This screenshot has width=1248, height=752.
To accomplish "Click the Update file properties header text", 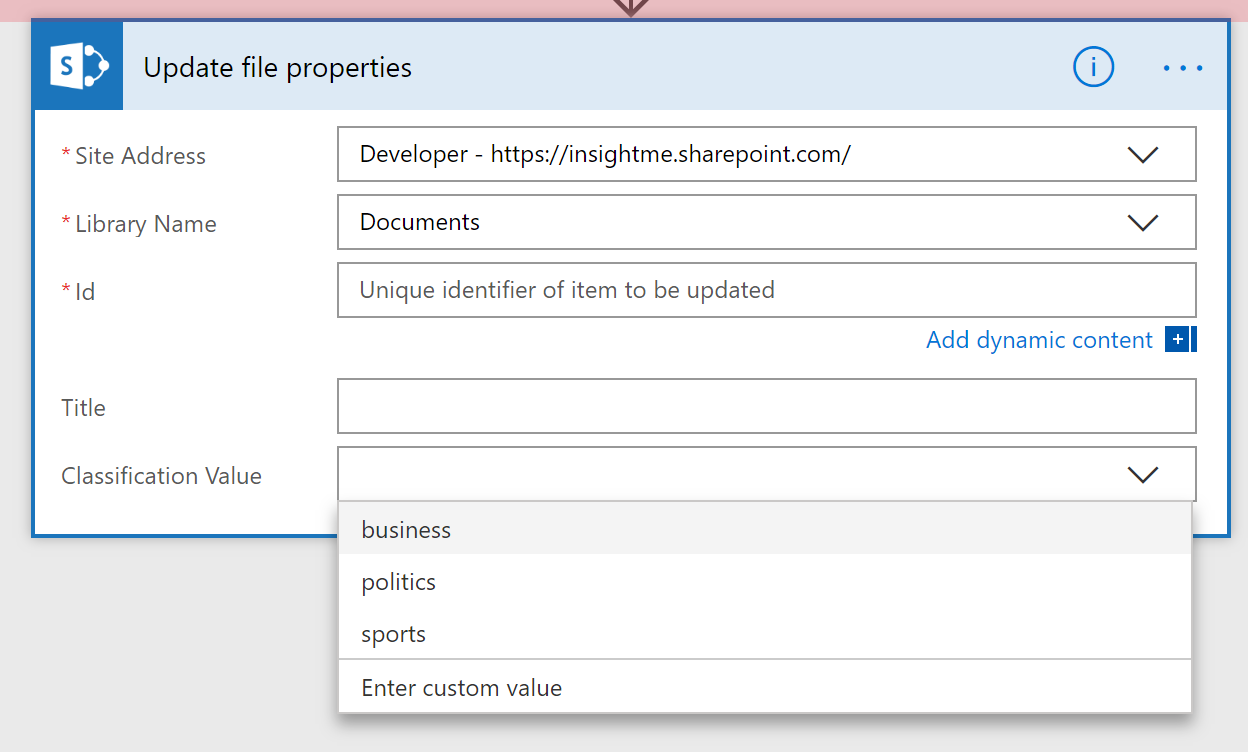I will 278,67.
